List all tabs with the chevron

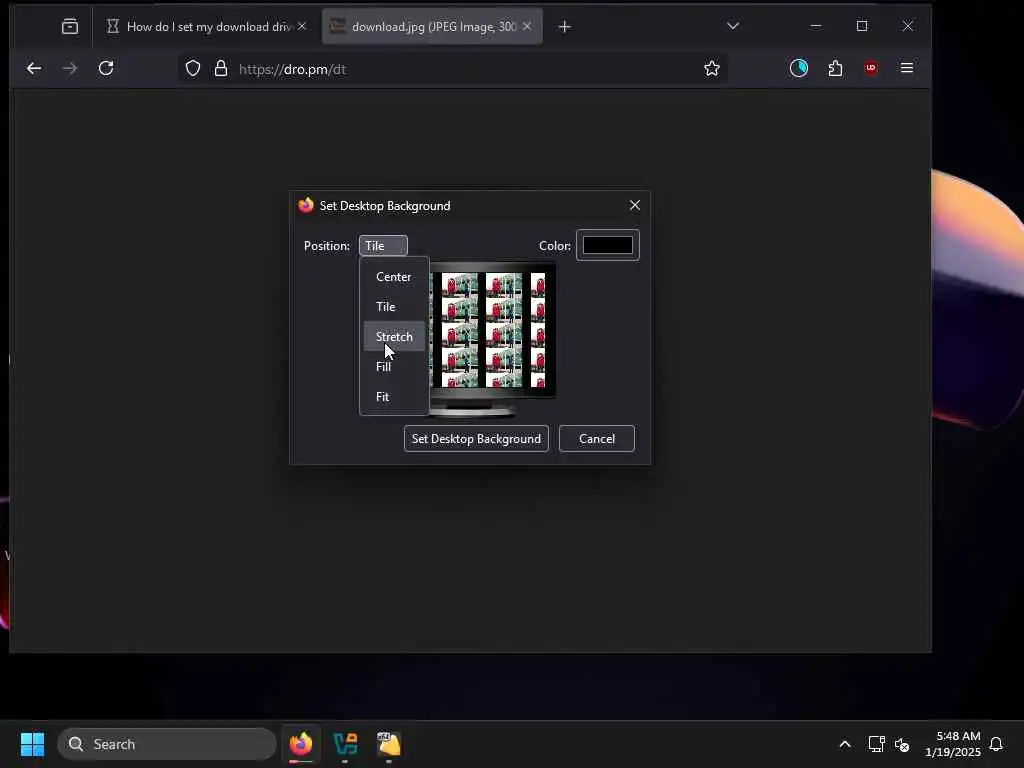pos(733,26)
